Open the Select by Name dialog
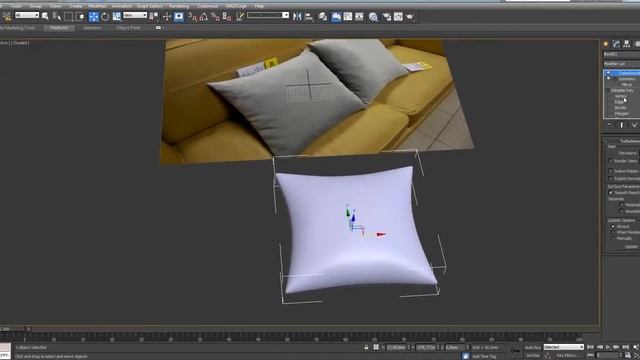 tap(57, 16)
